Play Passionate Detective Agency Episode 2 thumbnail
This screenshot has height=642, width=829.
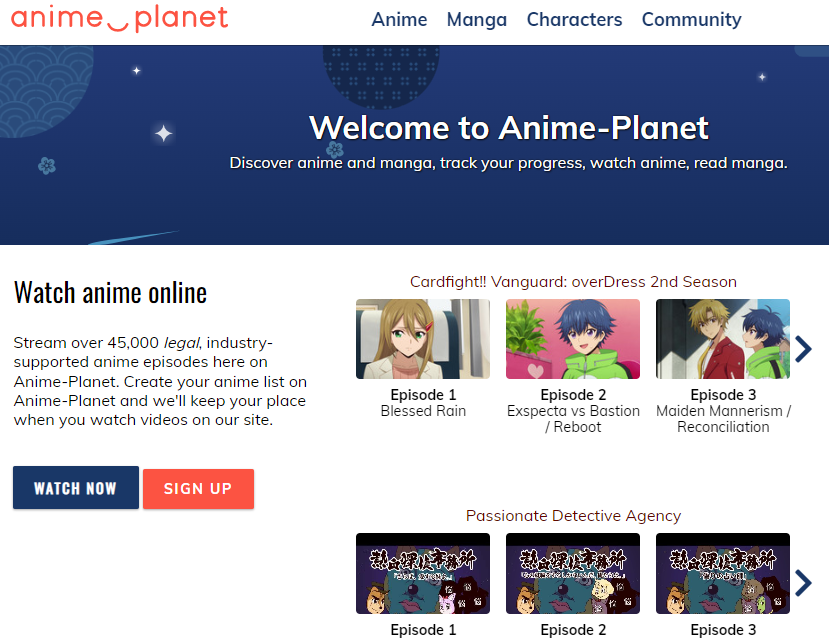click(x=573, y=573)
